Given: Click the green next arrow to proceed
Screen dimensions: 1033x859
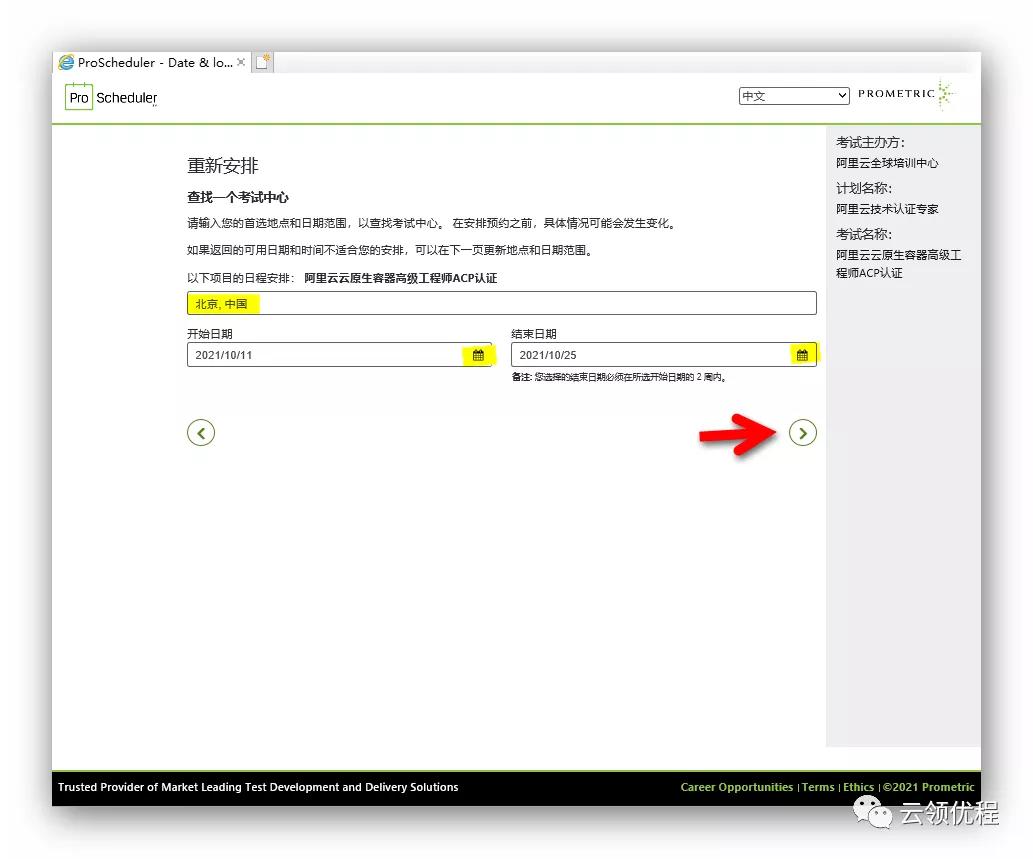Looking at the screenshot, I should 803,432.
